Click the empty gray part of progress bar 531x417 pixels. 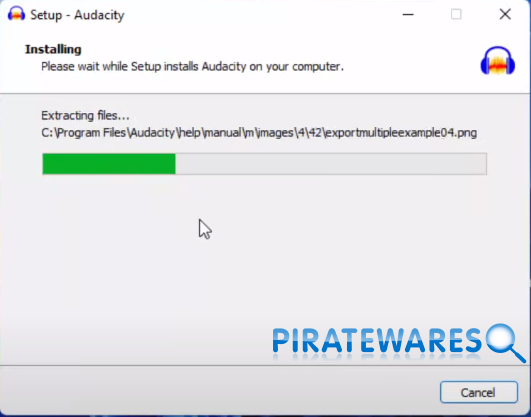[331, 164]
